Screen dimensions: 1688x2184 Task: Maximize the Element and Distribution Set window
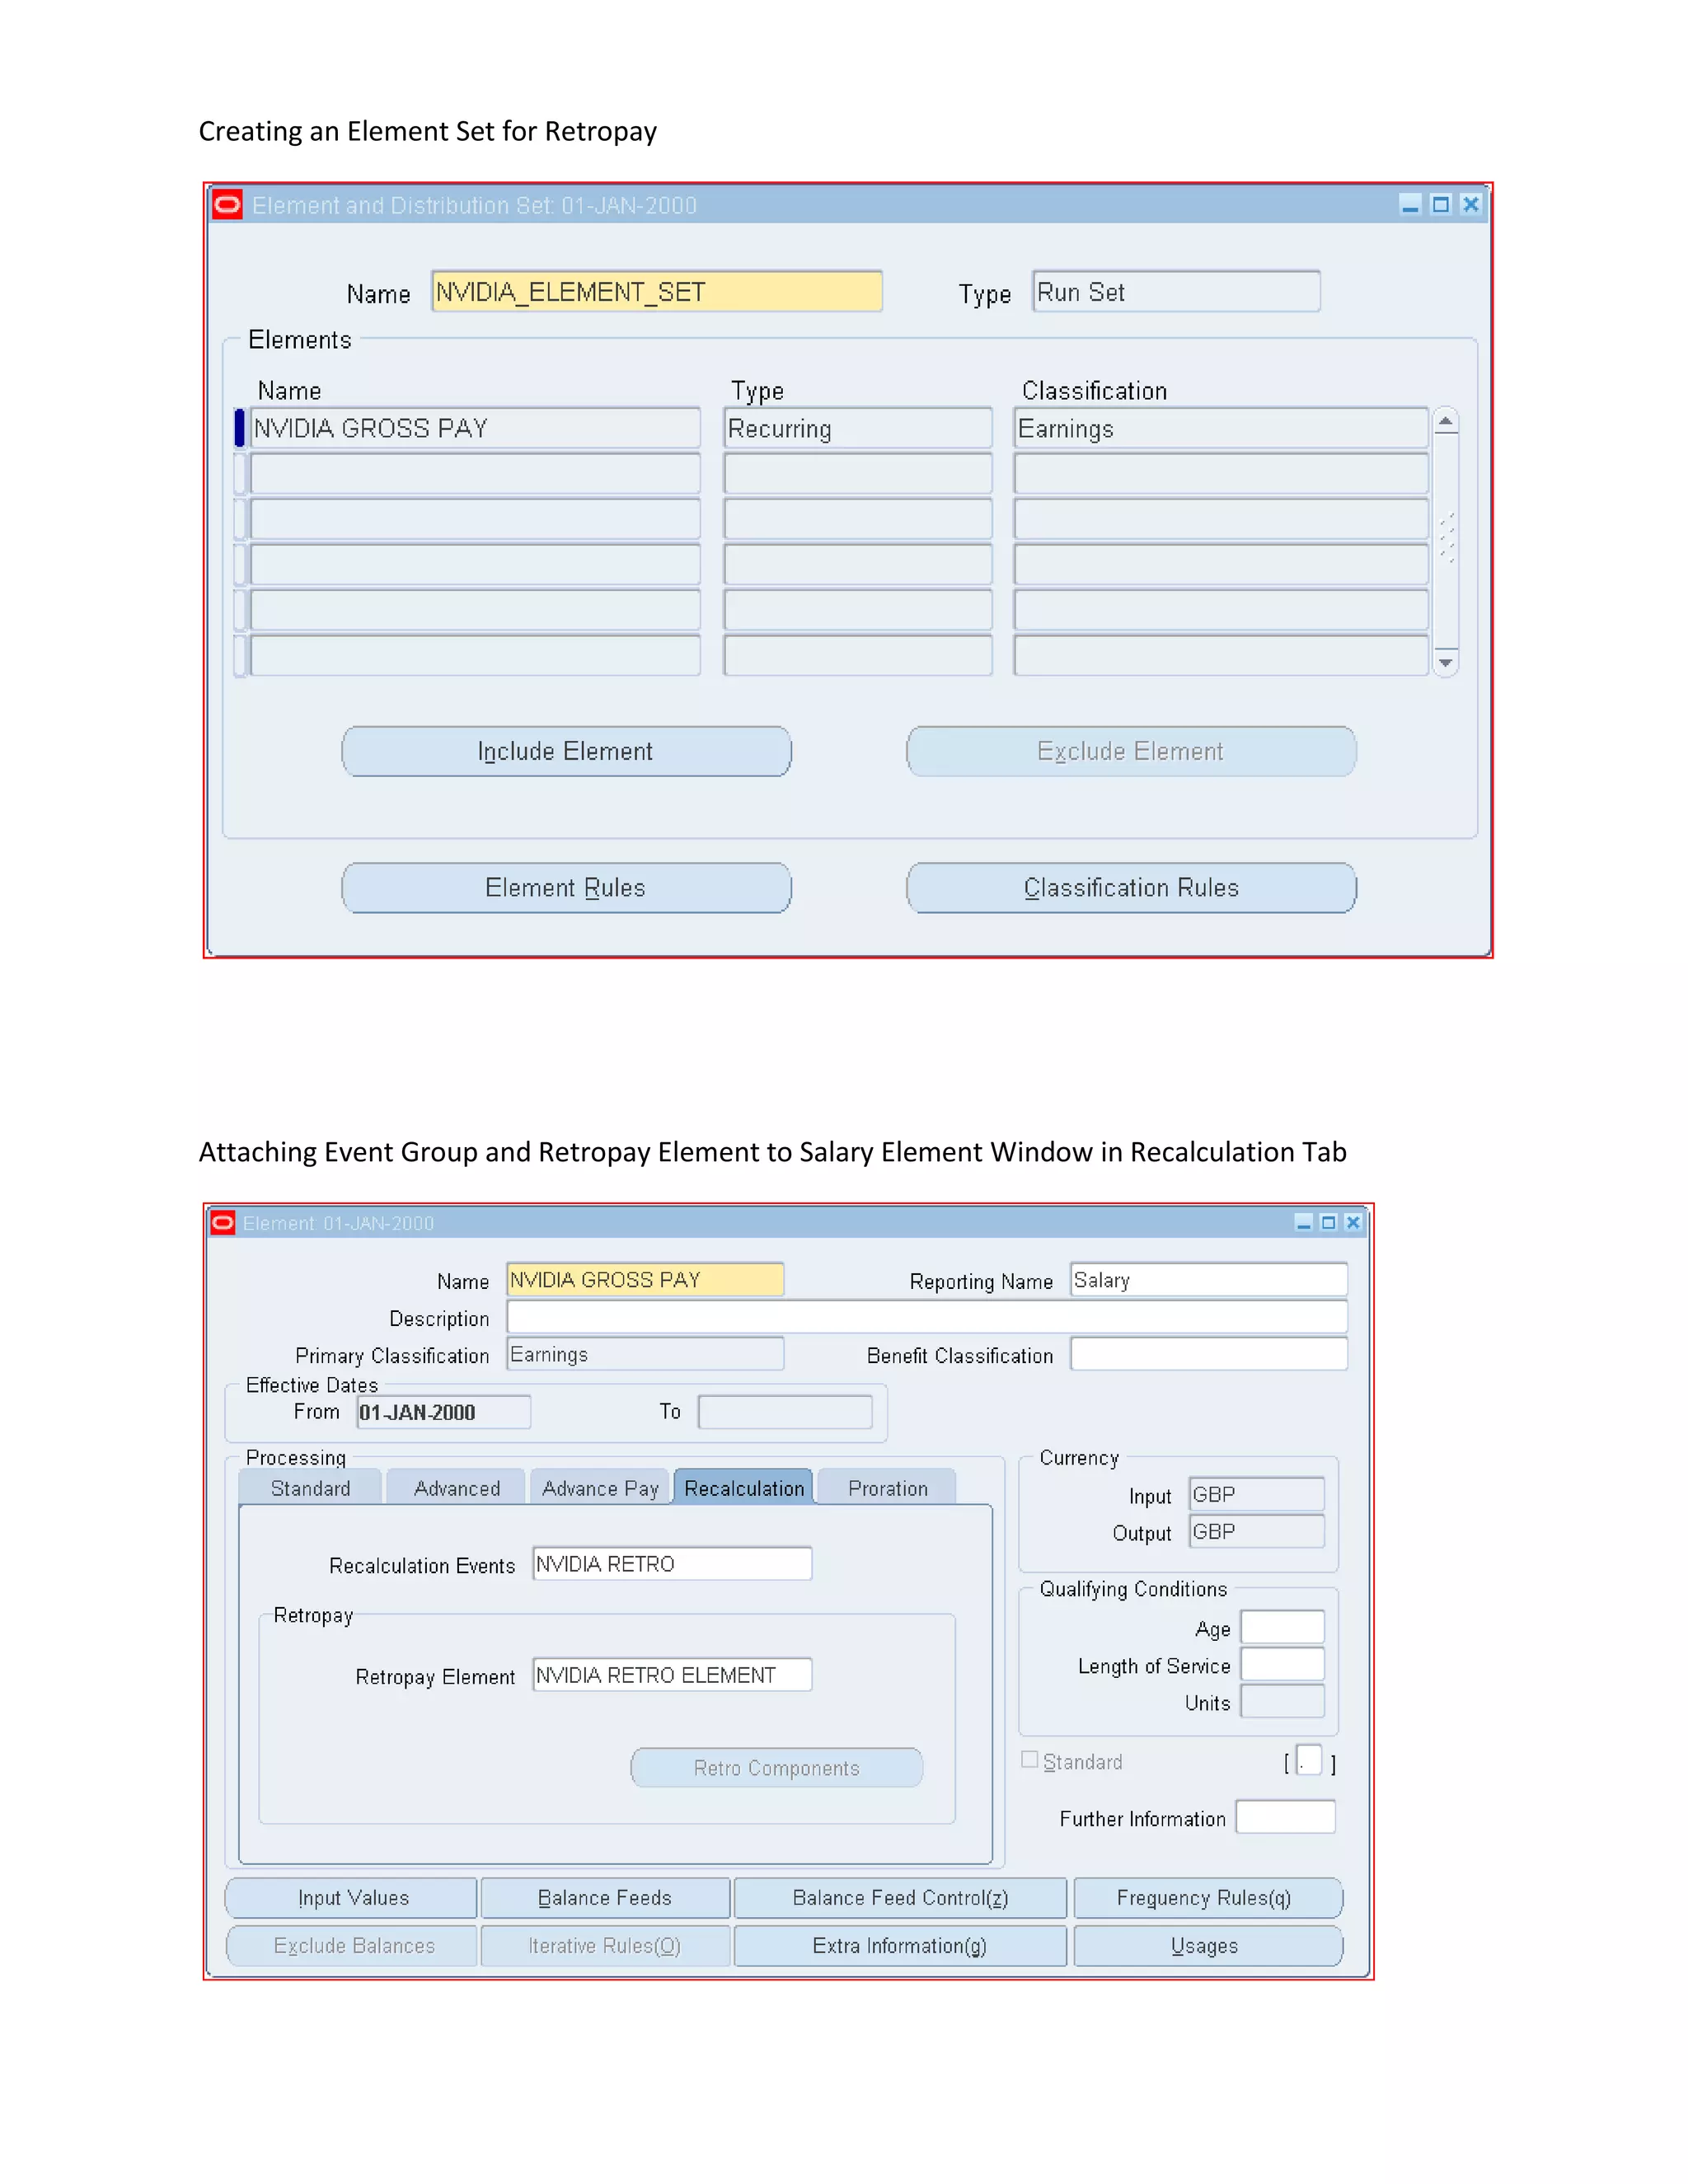pyautogui.click(x=1441, y=205)
